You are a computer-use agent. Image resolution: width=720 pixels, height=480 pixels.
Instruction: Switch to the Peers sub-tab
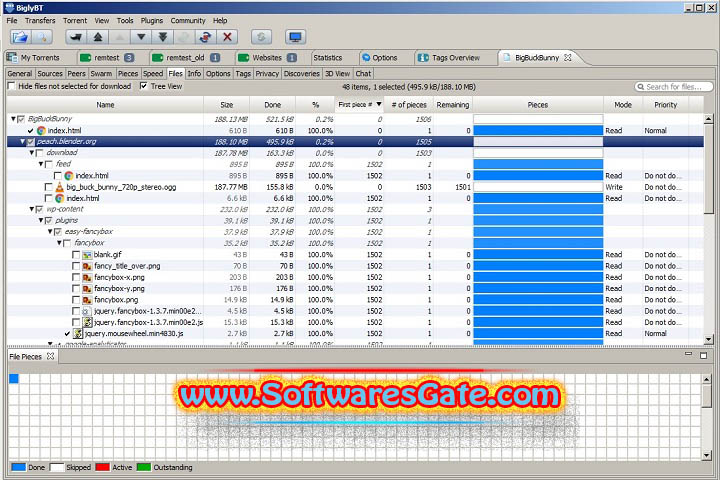tap(76, 73)
